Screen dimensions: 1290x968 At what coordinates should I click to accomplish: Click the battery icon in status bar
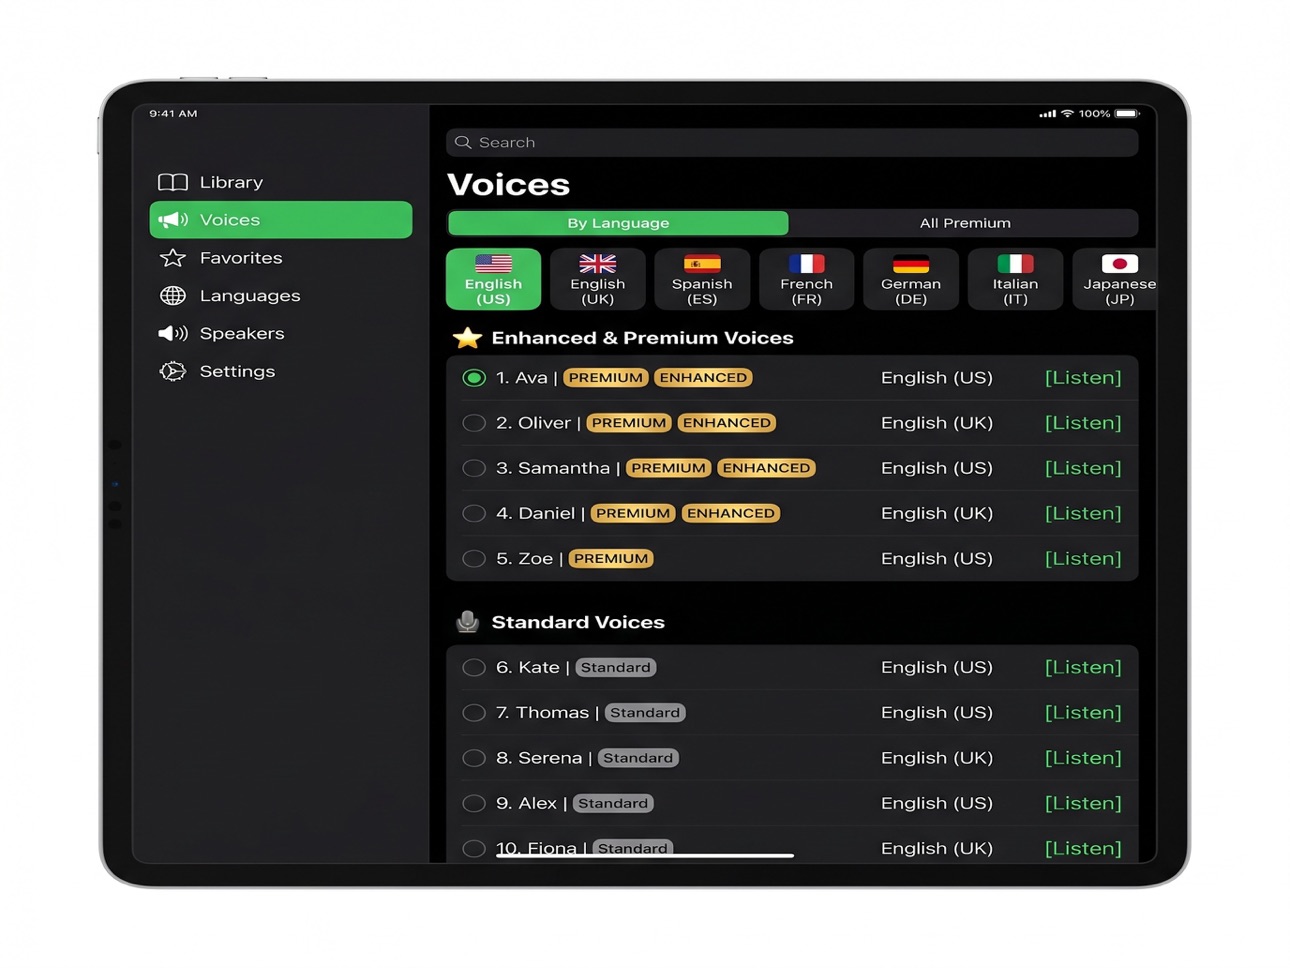pyautogui.click(x=1127, y=114)
